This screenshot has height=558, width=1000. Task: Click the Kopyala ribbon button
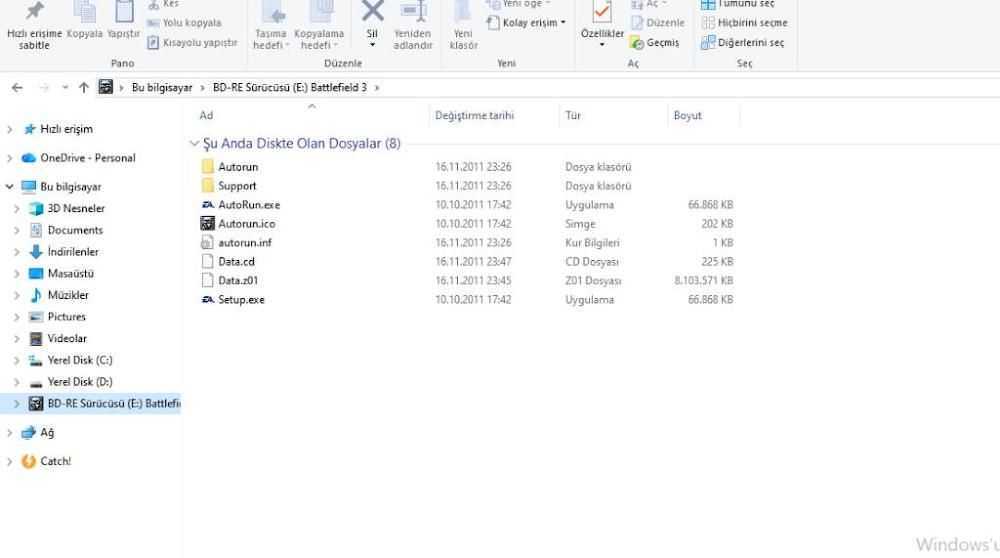click(x=84, y=21)
